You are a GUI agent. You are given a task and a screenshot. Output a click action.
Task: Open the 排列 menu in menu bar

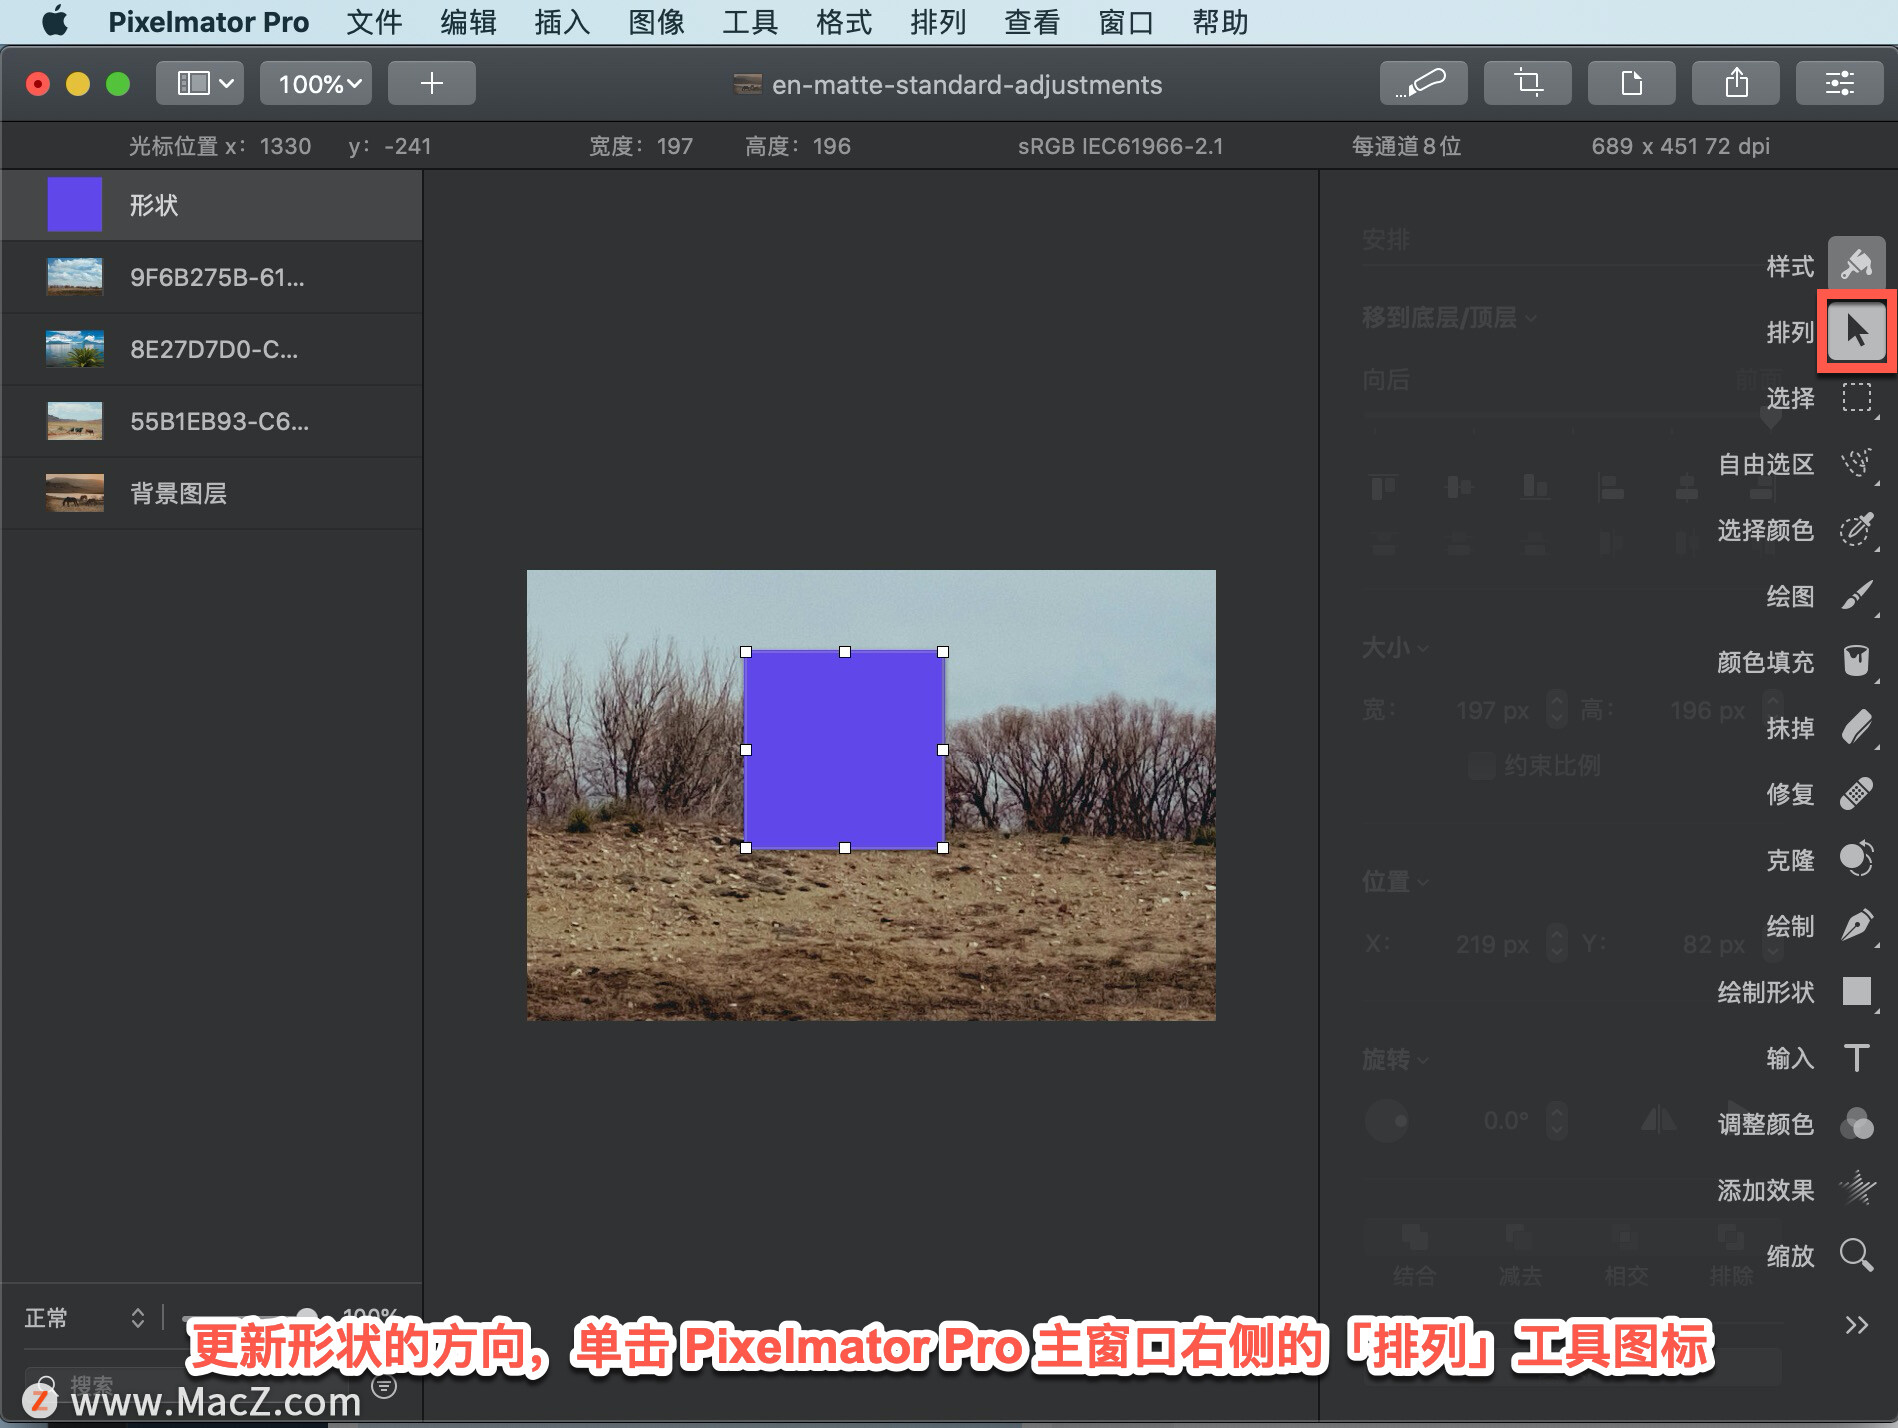tap(938, 22)
